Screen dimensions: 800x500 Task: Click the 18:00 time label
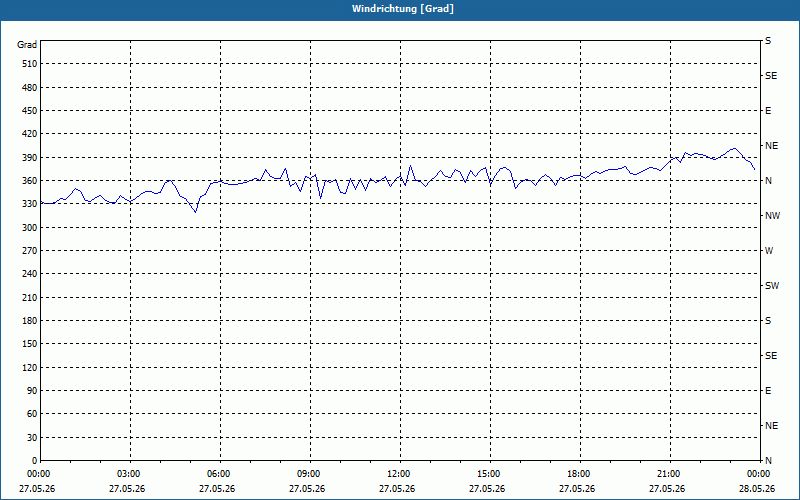pos(580,474)
